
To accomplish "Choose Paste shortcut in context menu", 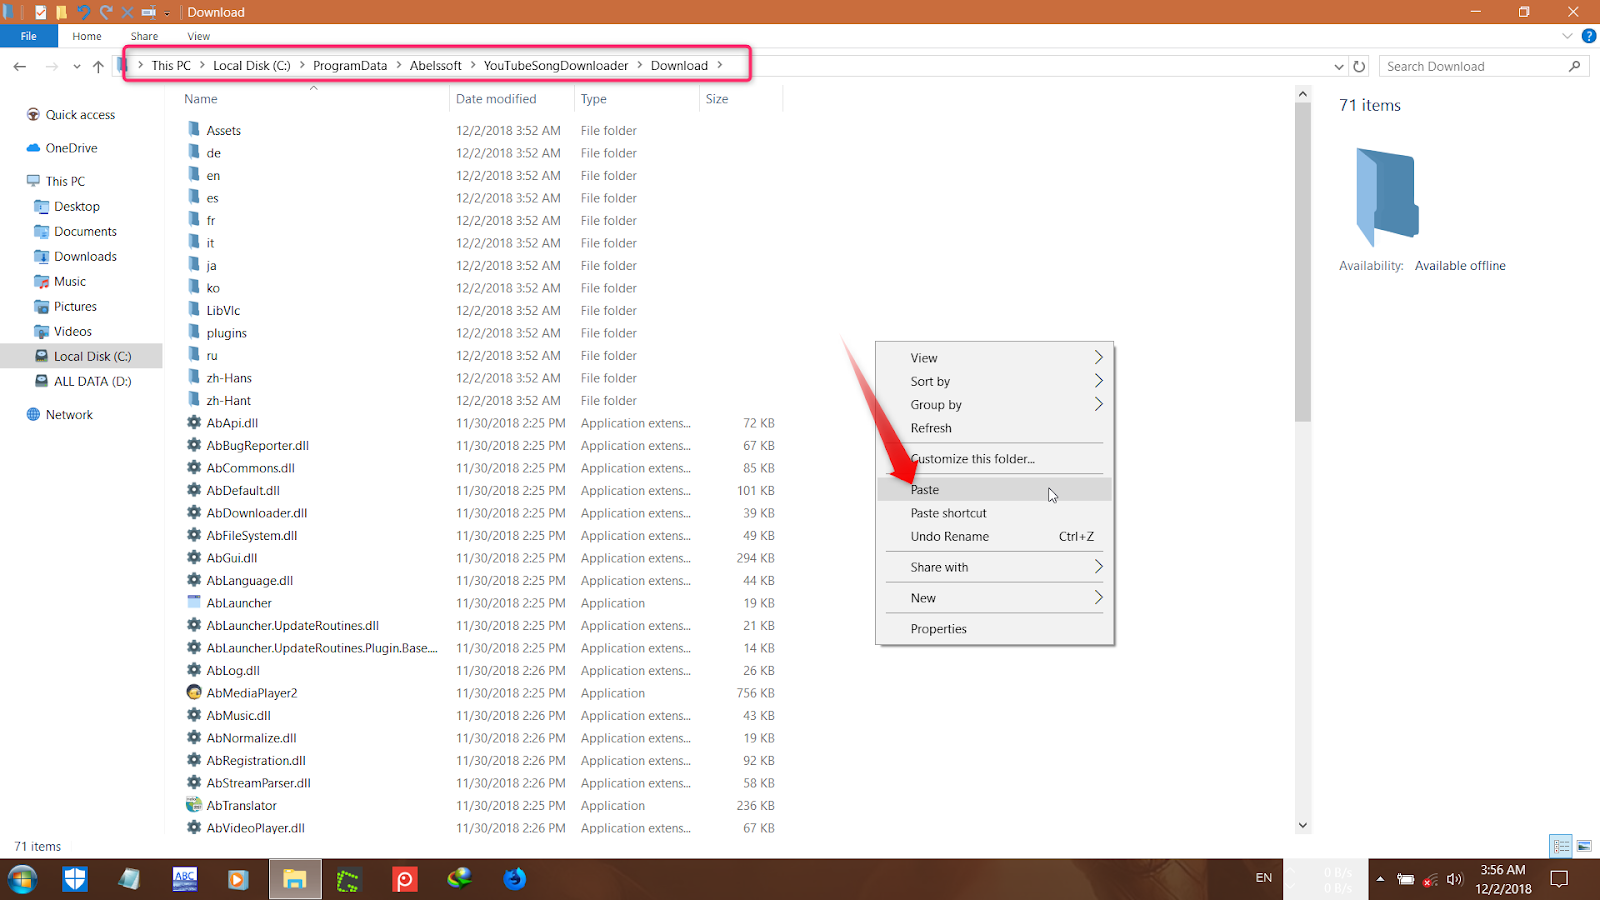I will click(x=995, y=513).
